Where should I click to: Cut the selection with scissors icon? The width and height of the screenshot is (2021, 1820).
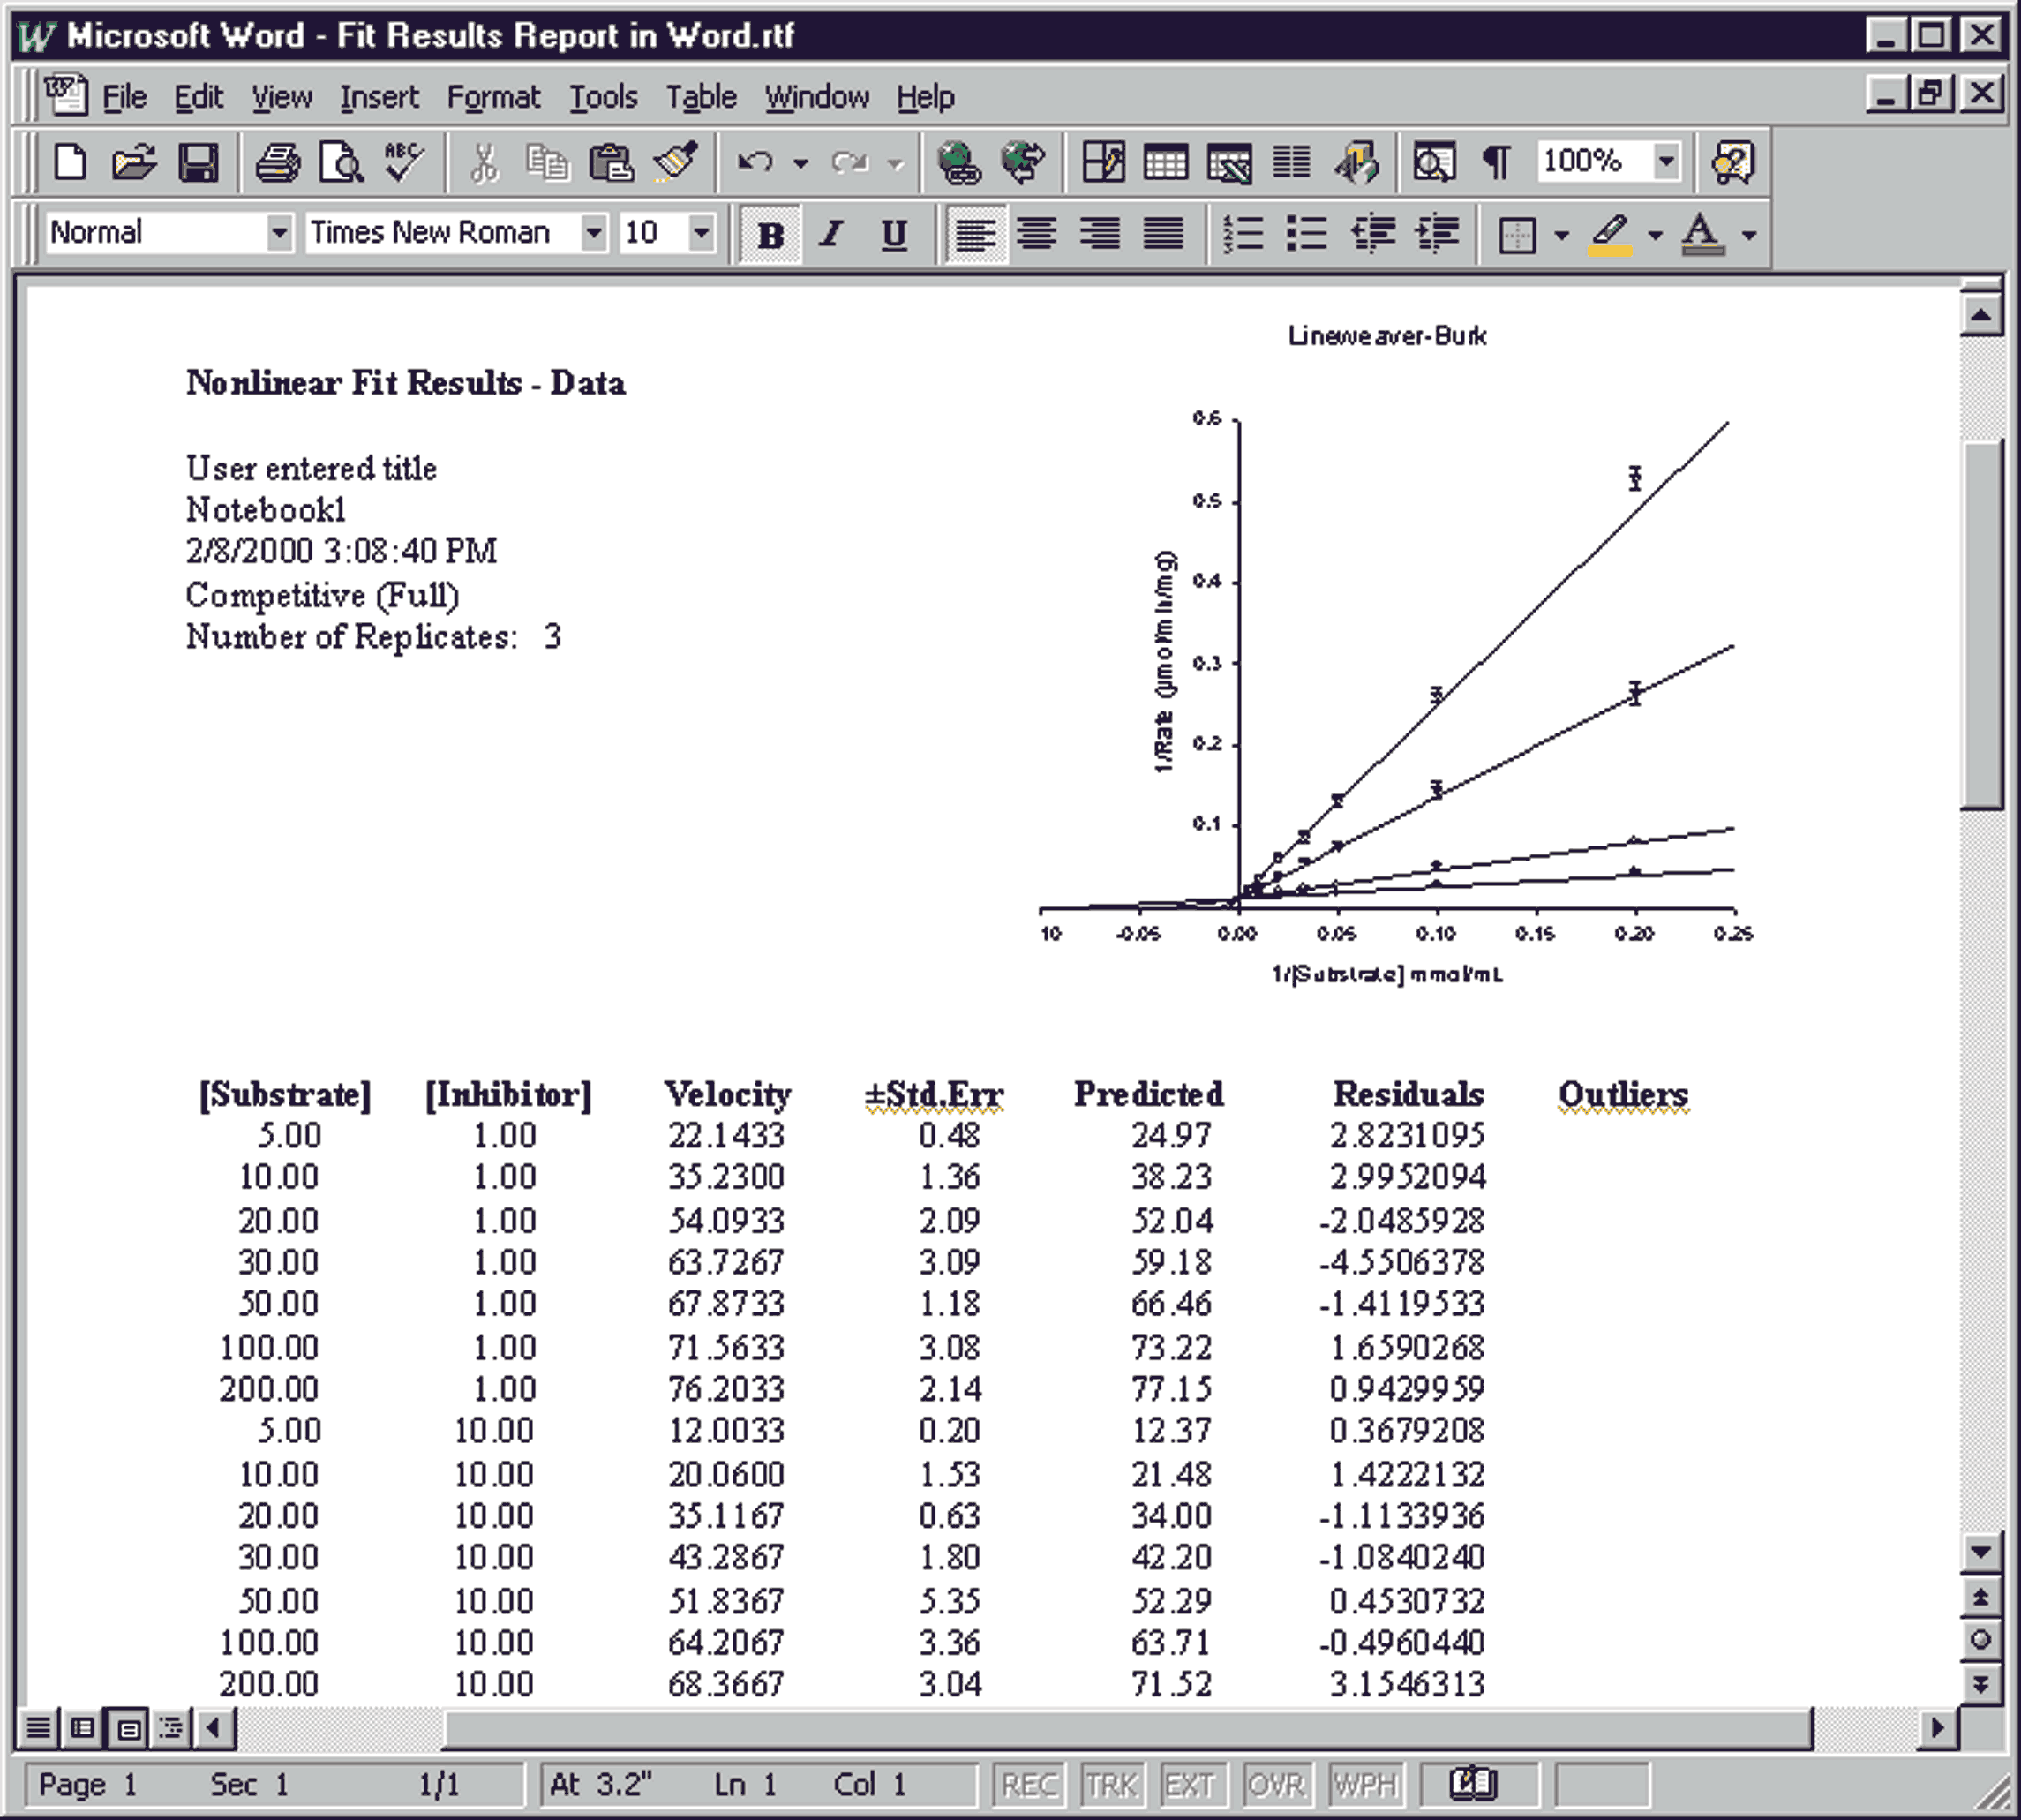click(484, 162)
